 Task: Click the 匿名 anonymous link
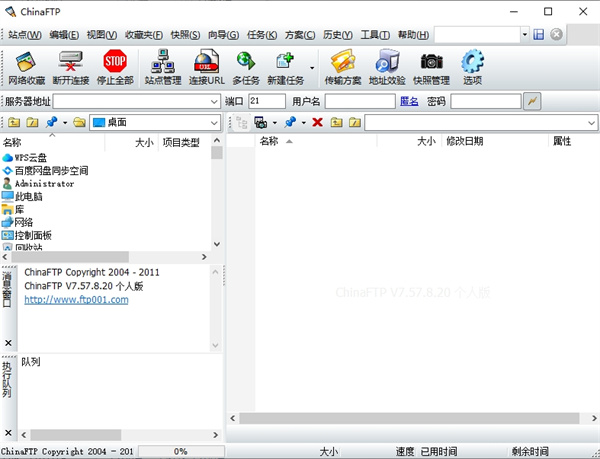tap(409, 101)
